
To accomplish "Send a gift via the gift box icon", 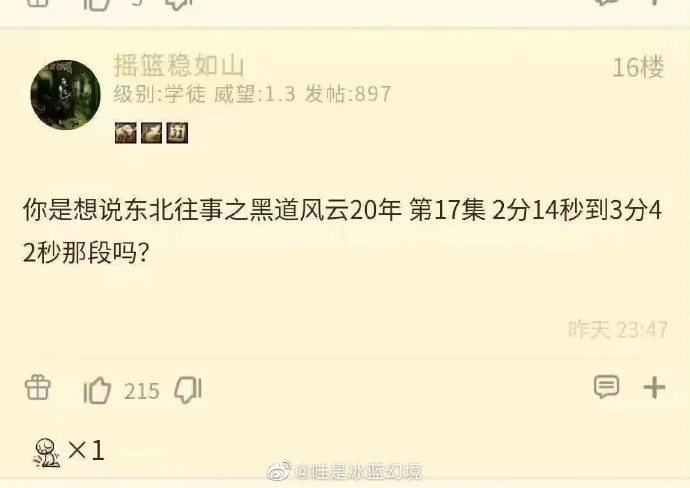I will [37, 388].
